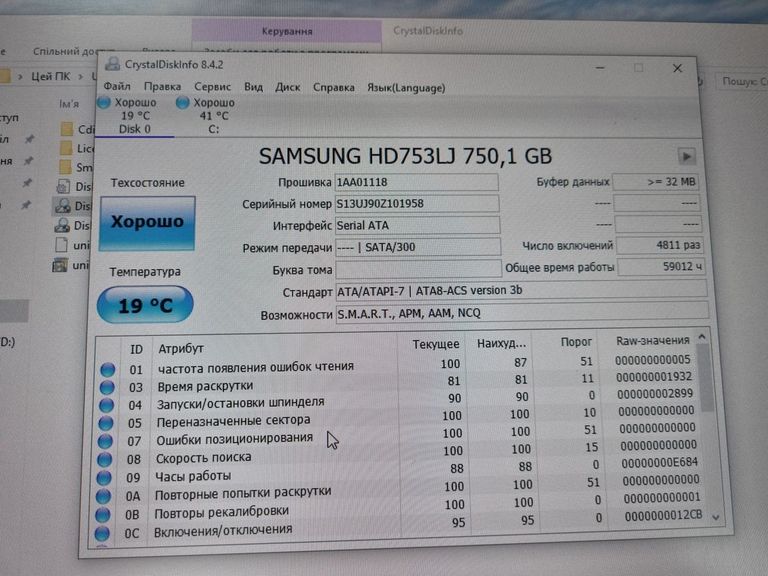Click status orb of attribute 03

(x=107, y=388)
